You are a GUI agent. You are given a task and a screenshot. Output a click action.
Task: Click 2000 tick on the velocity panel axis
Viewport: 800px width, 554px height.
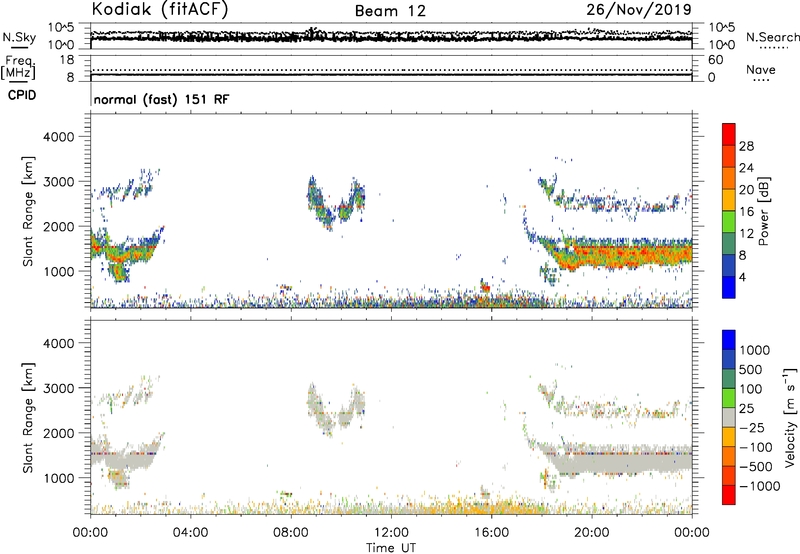pyautogui.click(x=58, y=433)
